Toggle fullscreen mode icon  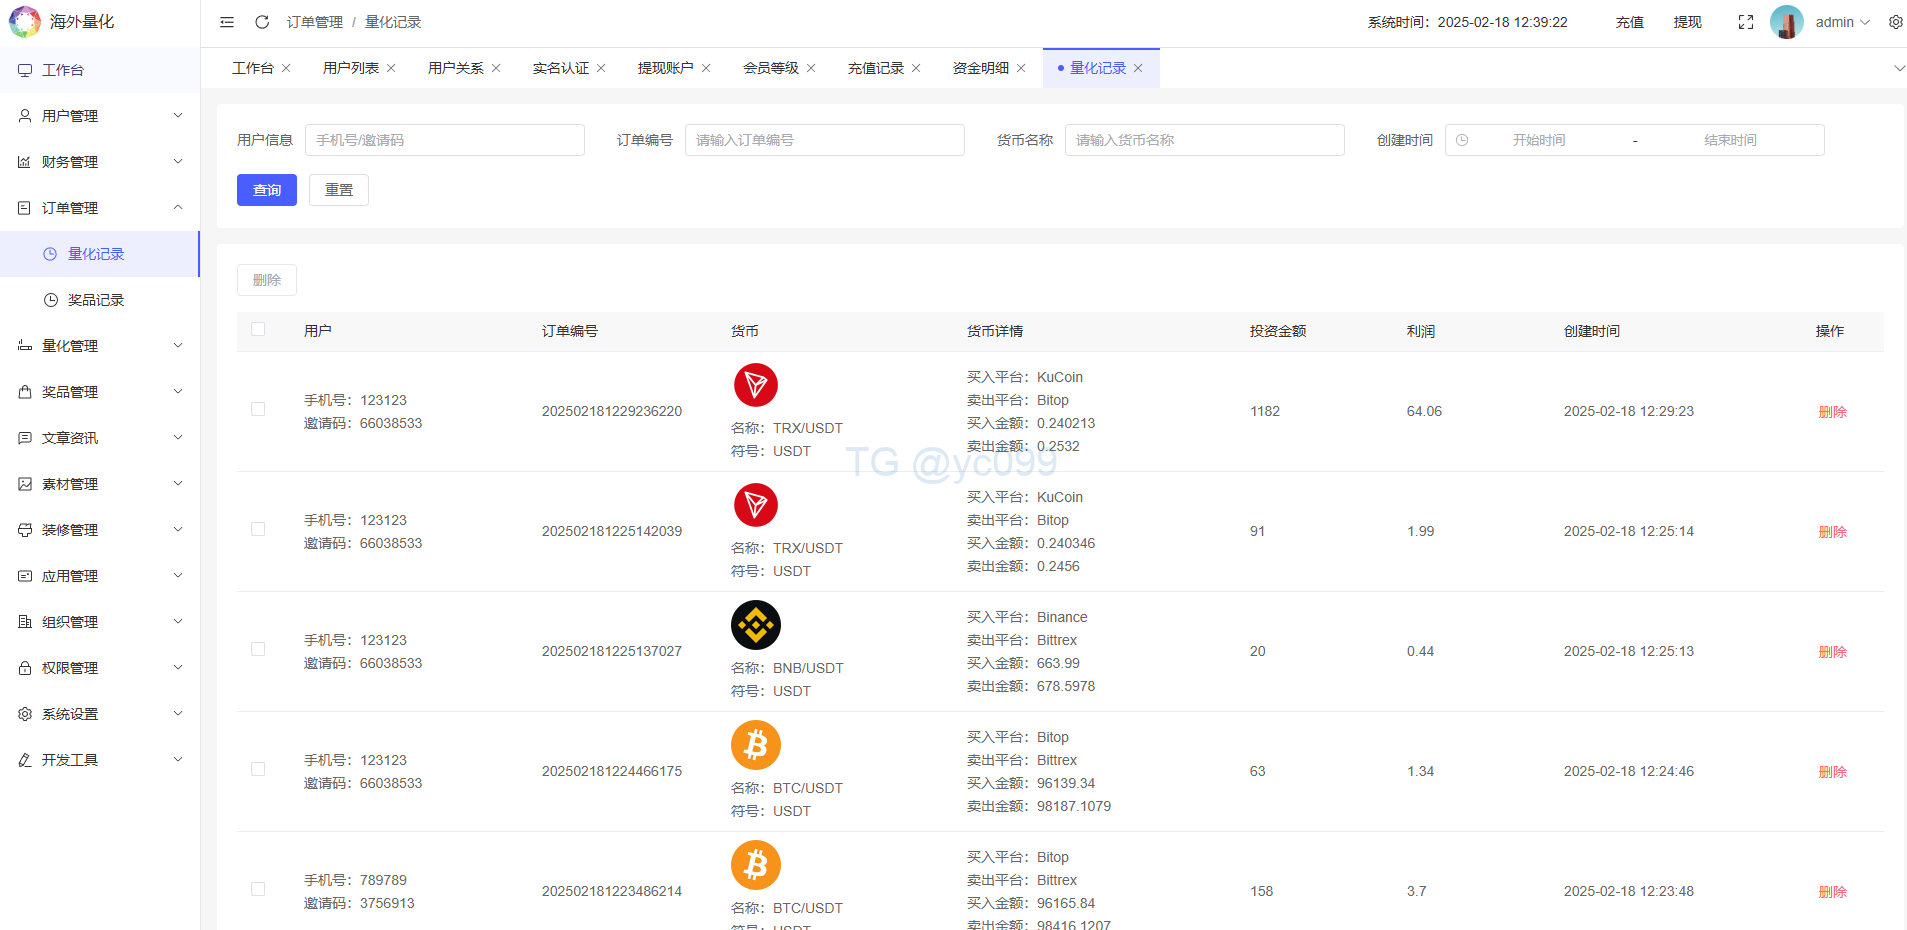pos(1746,22)
